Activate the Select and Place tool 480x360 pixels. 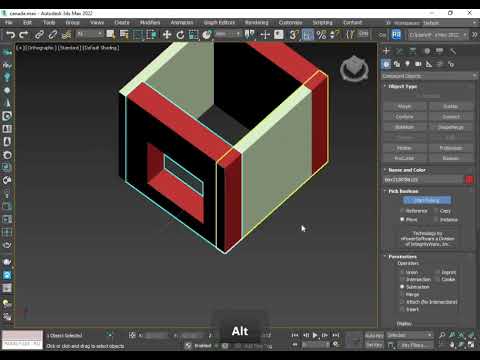[207, 35]
